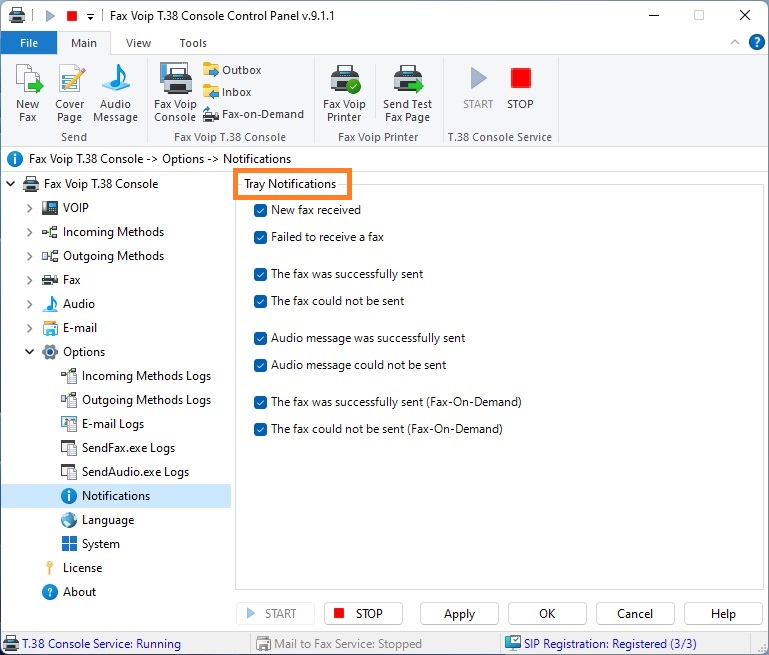Switch to the View ribbon tab
This screenshot has height=655, width=769.
click(138, 43)
